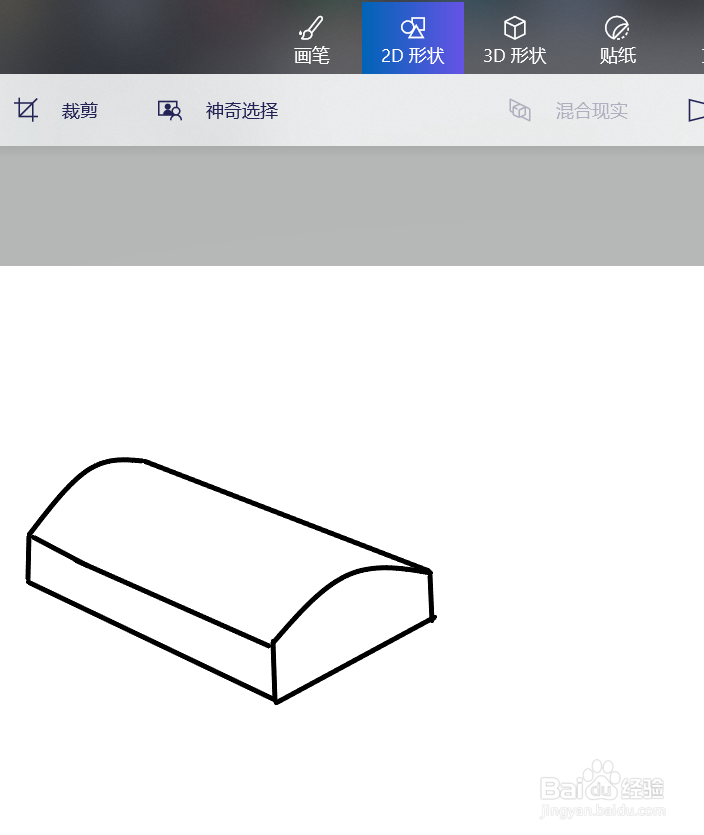Screen dimensions: 704x835
Task: Select the 2D 形状 tab
Action: [x=413, y=38]
